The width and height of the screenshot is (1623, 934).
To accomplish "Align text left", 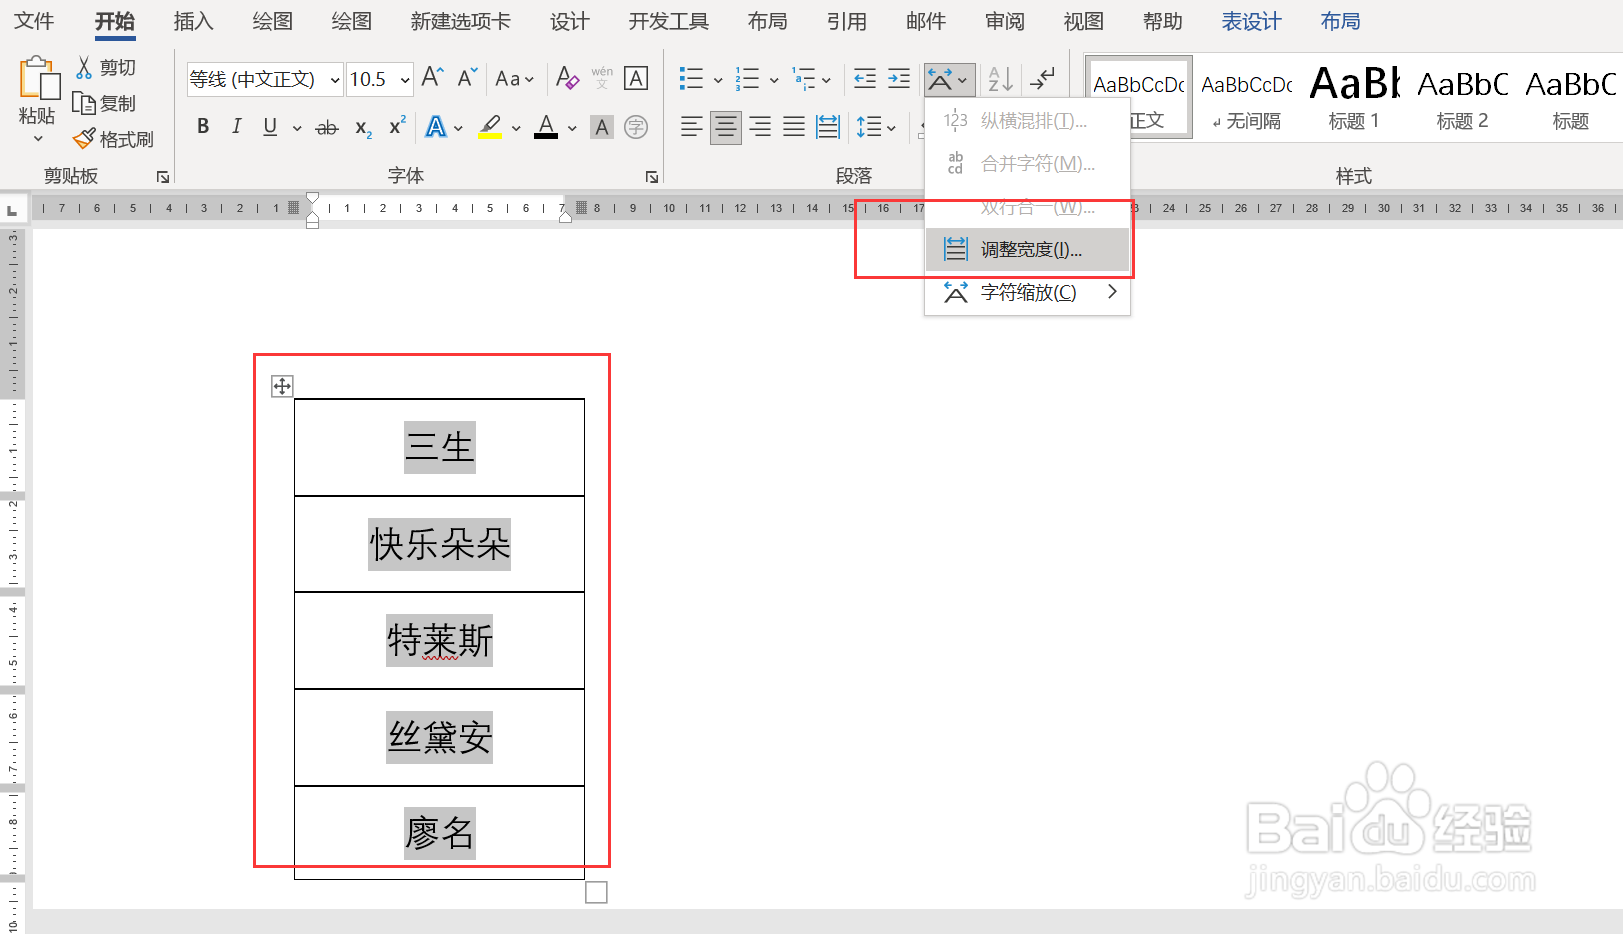I will (691, 127).
